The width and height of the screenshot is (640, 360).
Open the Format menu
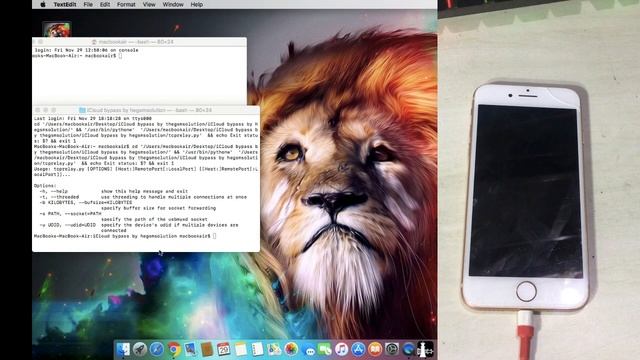(x=126, y=4)
